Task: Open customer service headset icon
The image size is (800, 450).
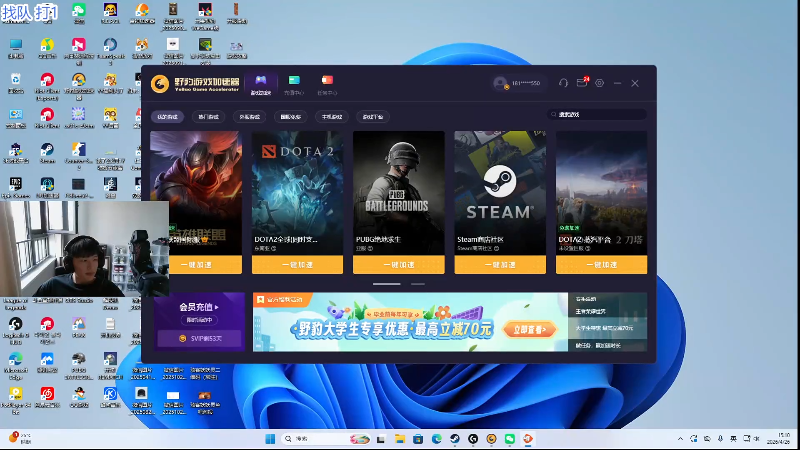Action: [563, 83]
